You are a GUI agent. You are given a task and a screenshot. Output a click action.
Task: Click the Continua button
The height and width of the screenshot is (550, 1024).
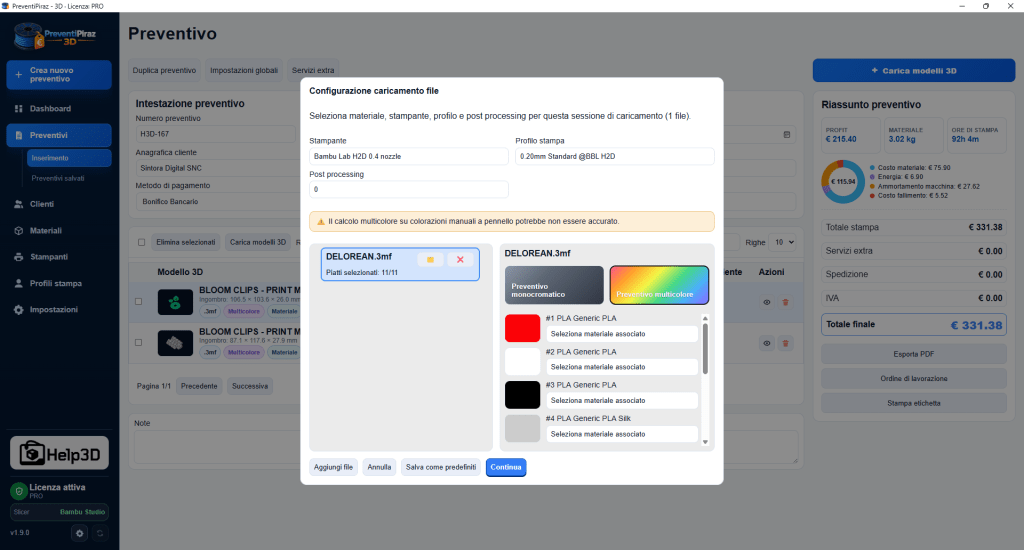pyautogui.click(x=506, y=467)
